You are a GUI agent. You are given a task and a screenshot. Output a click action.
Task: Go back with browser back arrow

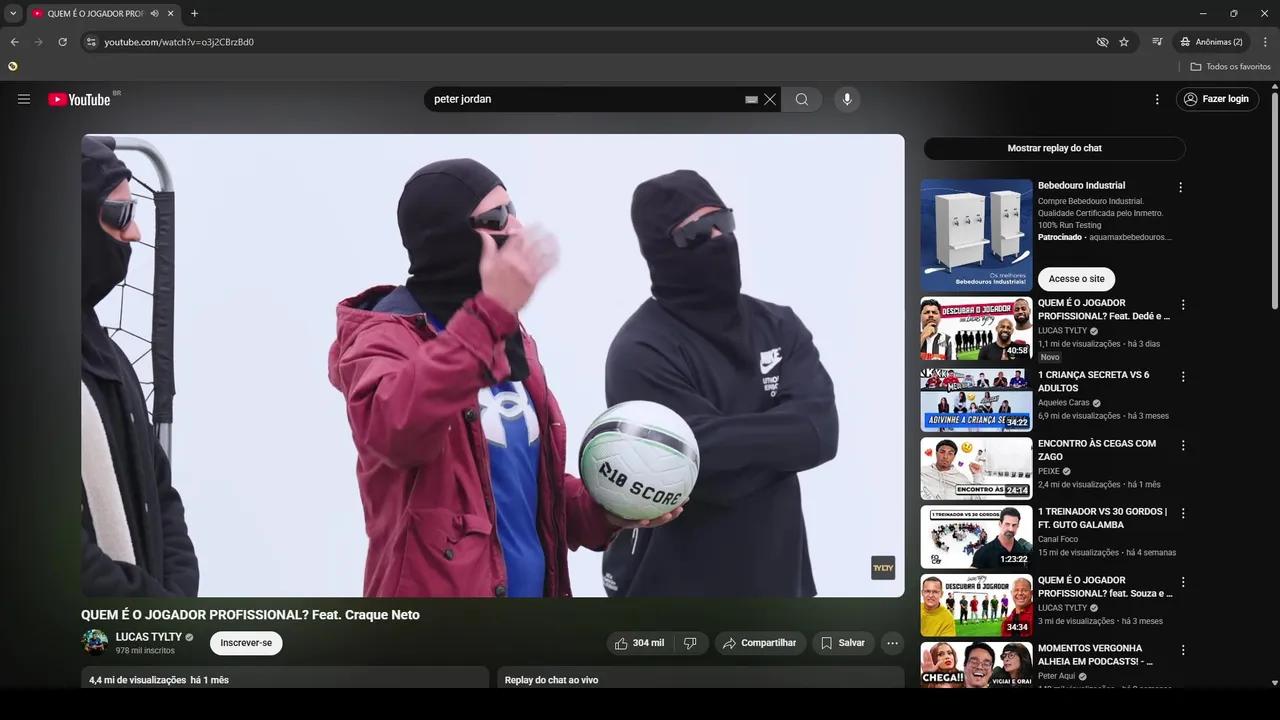pos(14,42)
